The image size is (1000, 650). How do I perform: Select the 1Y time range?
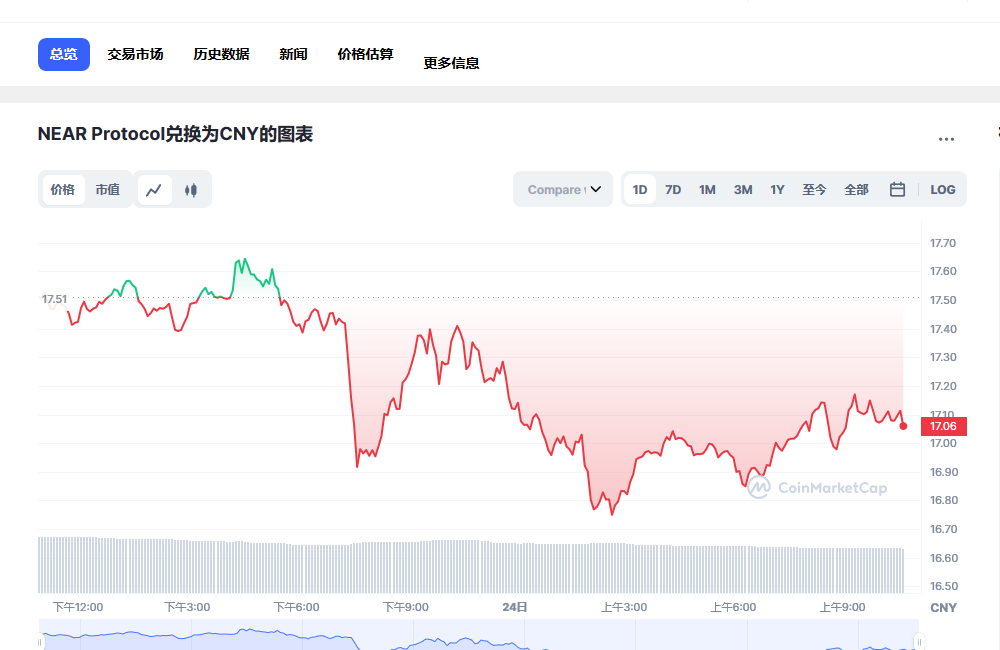click(777, 189)
